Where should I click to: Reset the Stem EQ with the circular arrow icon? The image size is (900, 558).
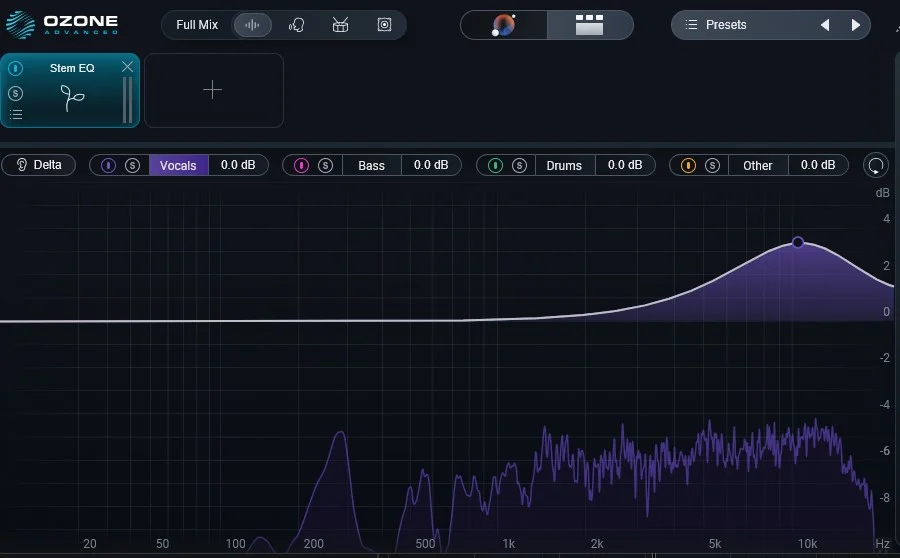[x=876, y=165]
